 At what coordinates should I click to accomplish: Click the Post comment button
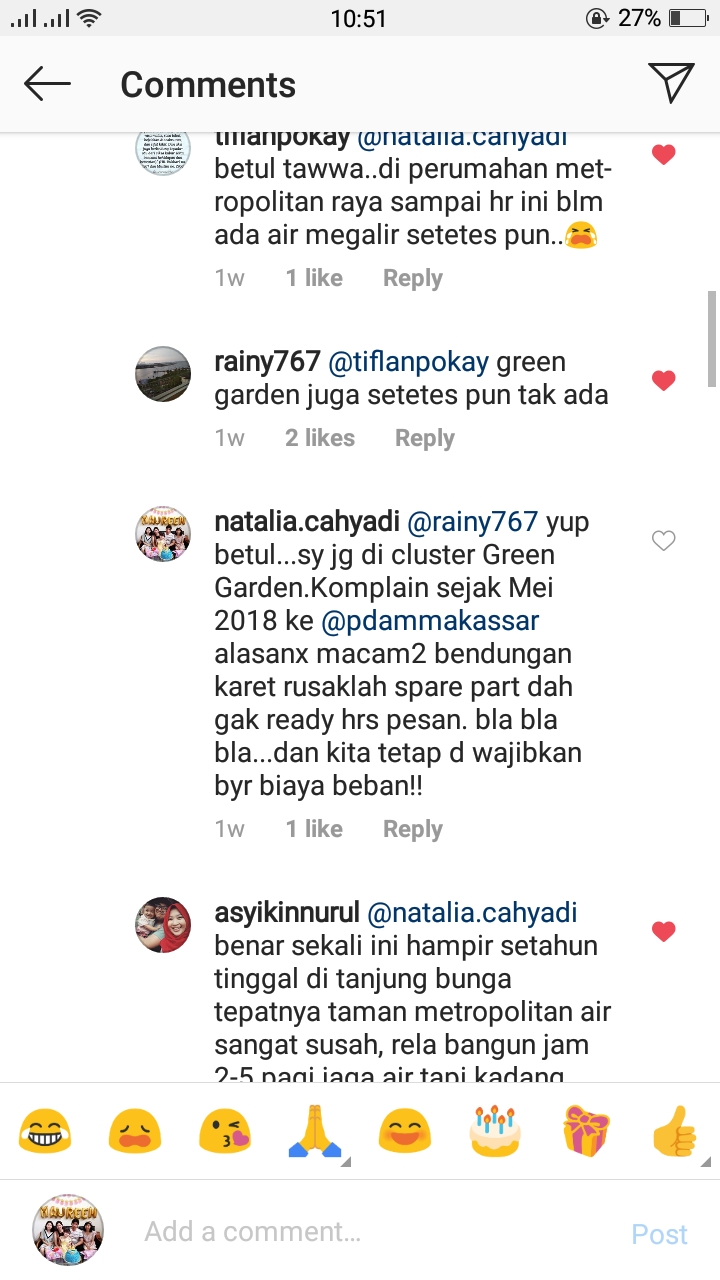(660, 1234)
